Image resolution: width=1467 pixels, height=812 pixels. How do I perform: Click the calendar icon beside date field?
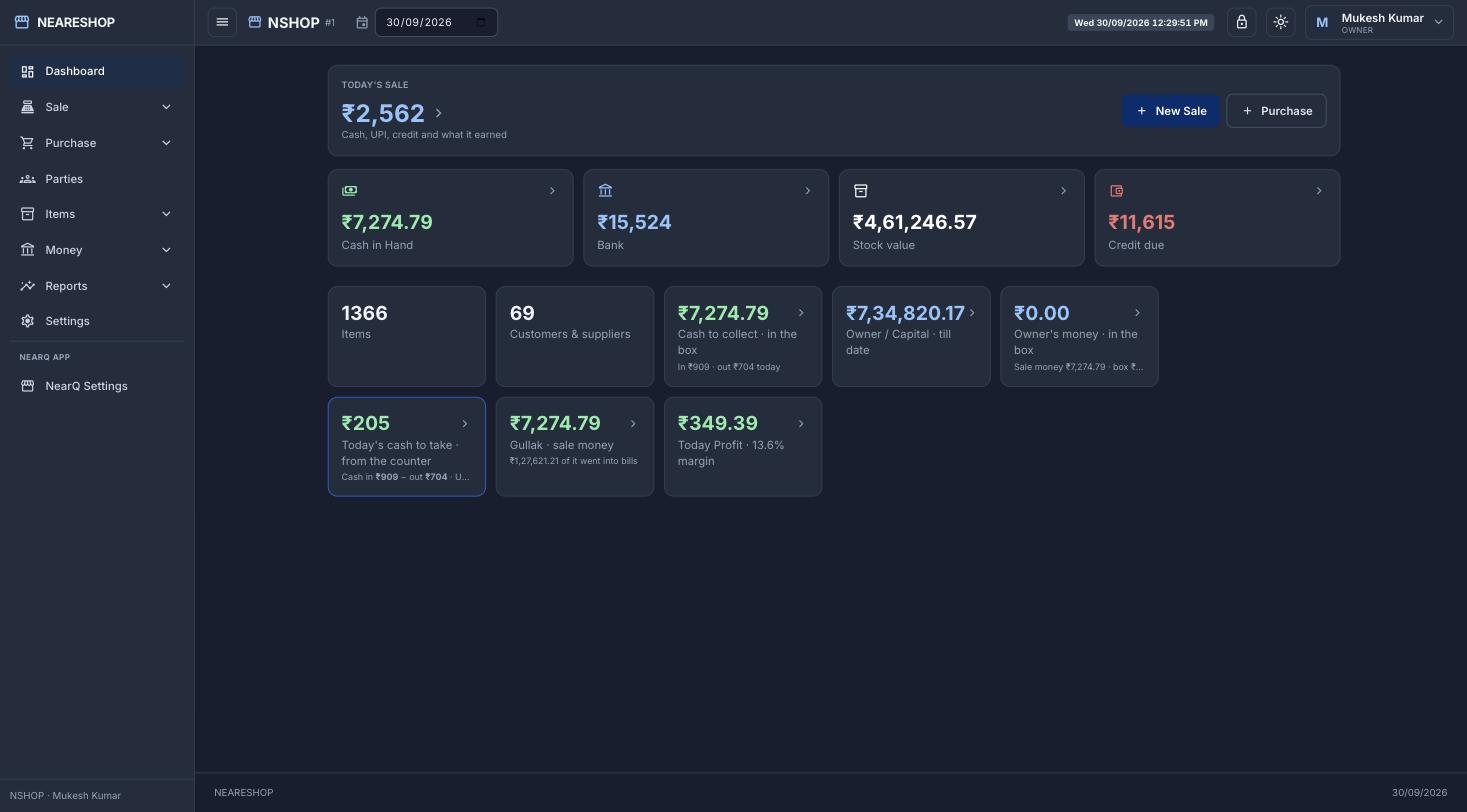(362, 22)
